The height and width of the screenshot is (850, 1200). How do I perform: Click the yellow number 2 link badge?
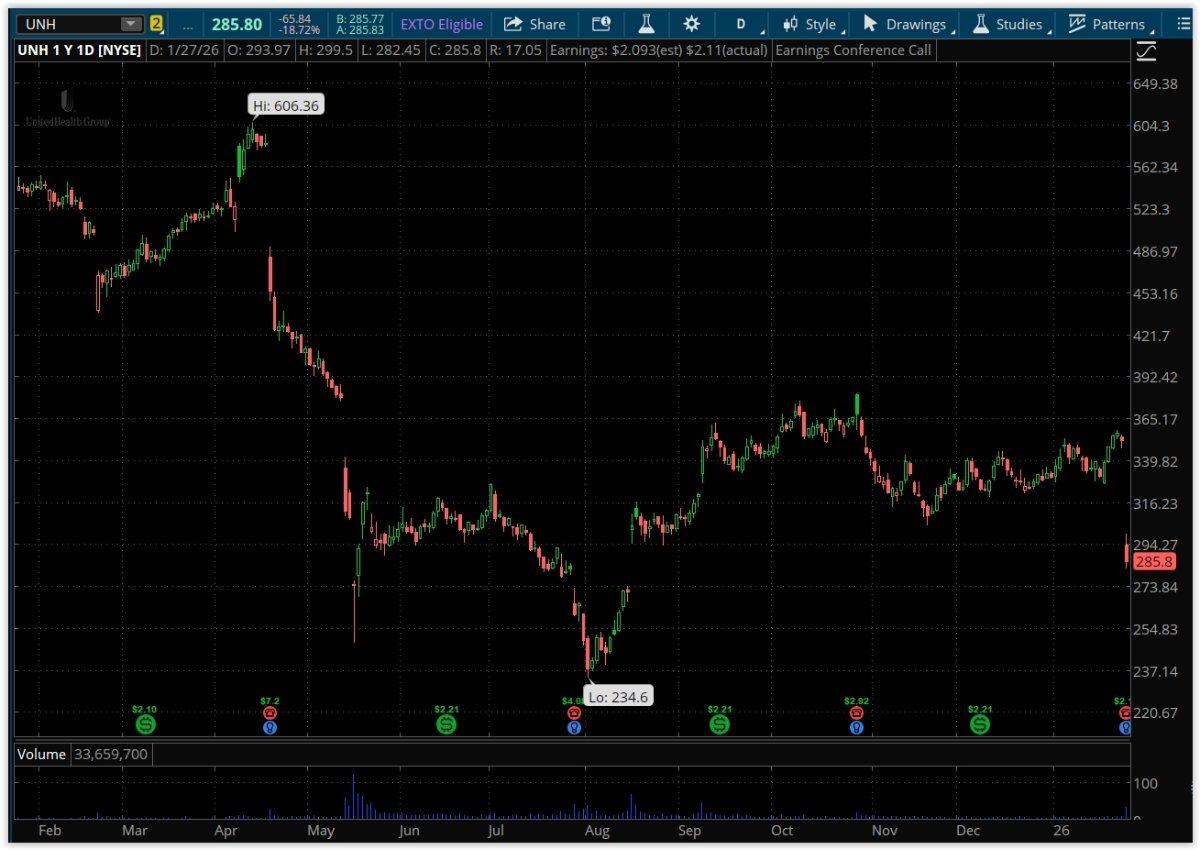(157, 24)
